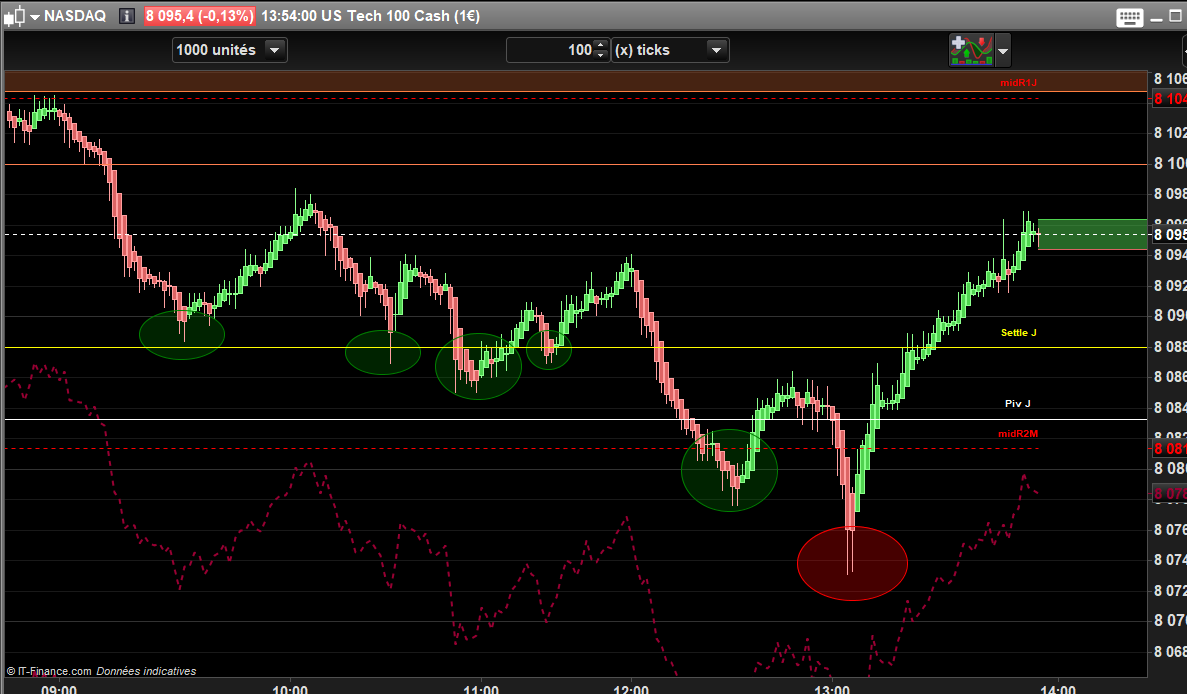Click the 10:00 time axis label

(290, 688)
